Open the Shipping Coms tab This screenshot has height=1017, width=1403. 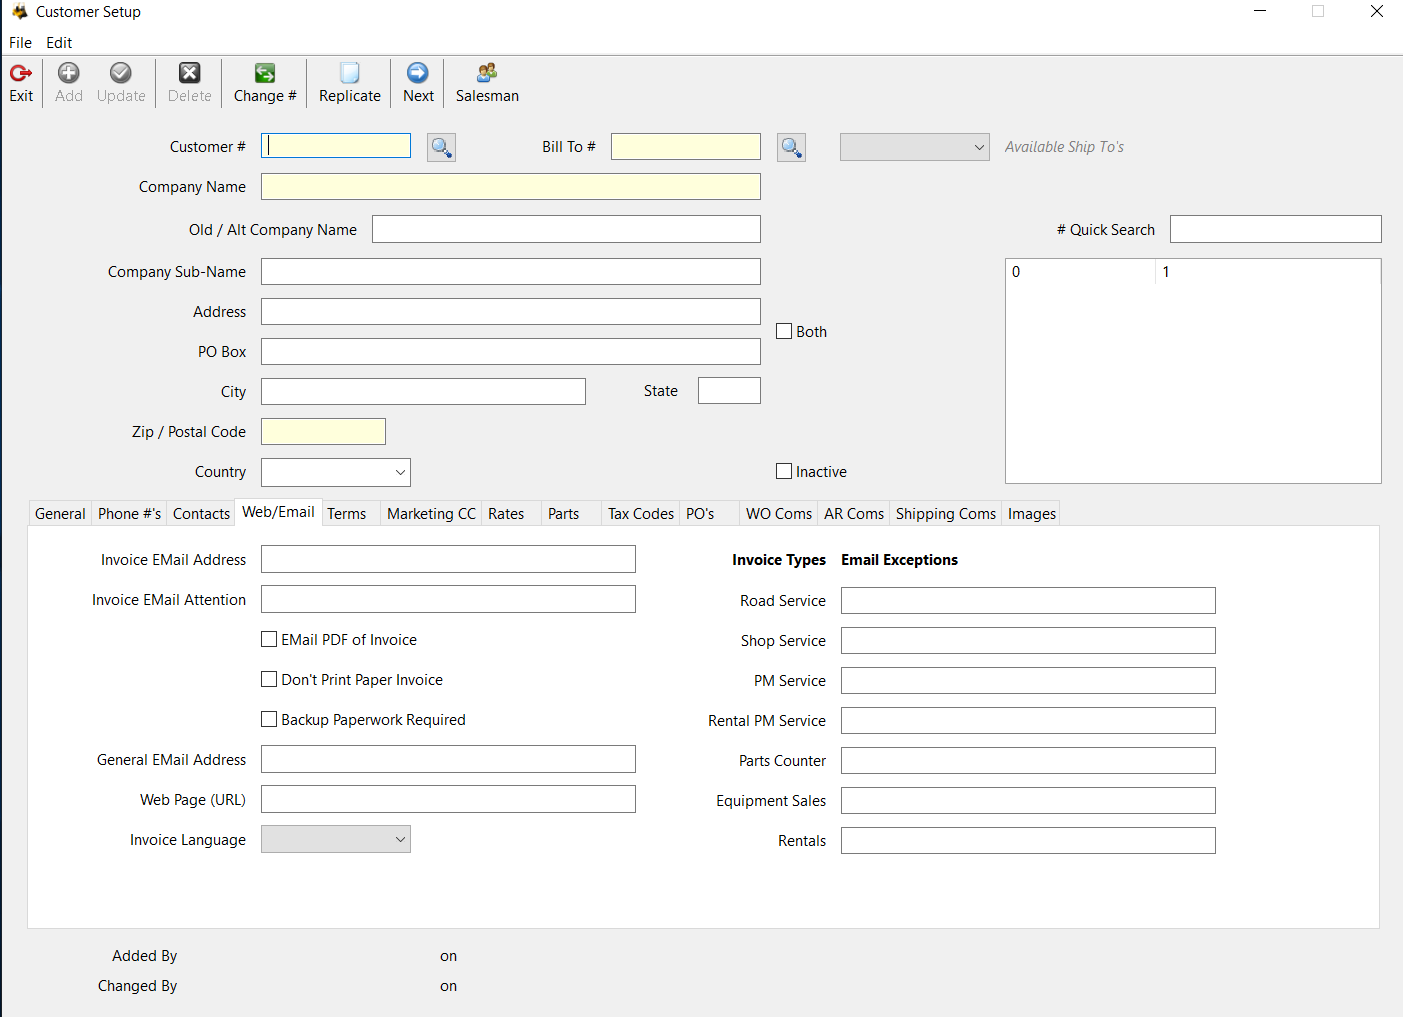[946, 514]
